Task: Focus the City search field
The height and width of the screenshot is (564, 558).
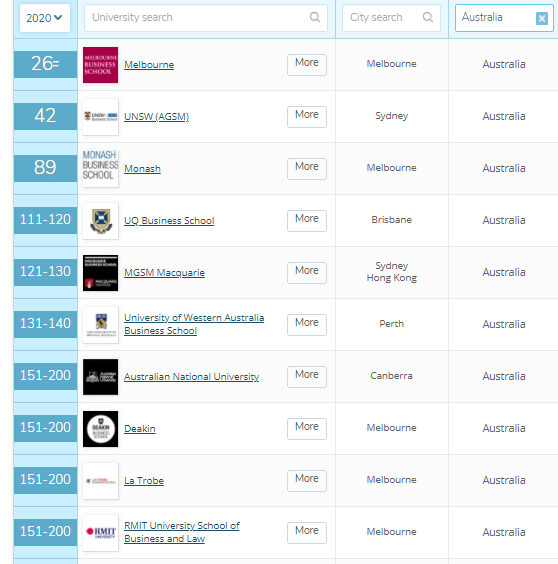Action: click(x=391, y=18)
